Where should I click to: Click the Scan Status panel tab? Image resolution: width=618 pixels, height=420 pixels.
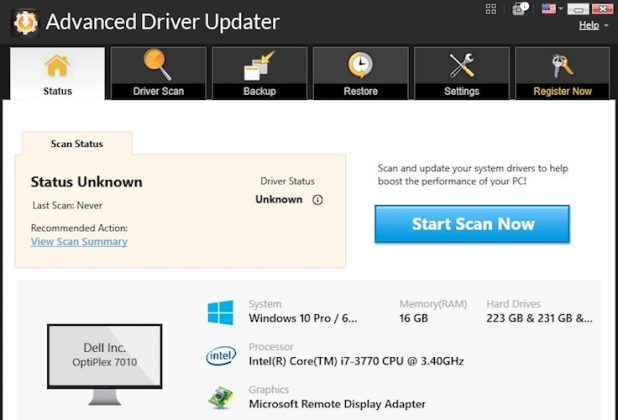pos(77,143)
